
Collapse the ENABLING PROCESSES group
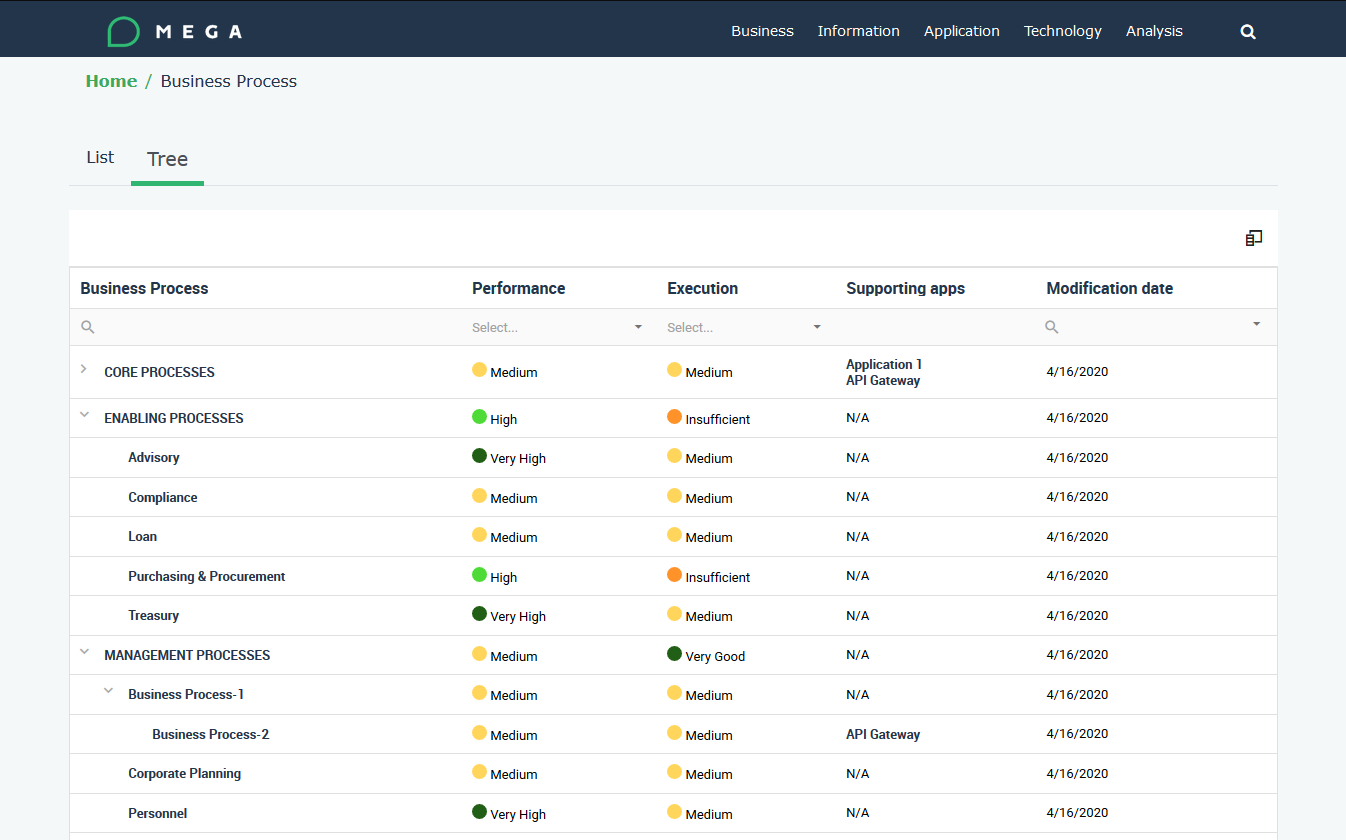click(x=84, y=415)
